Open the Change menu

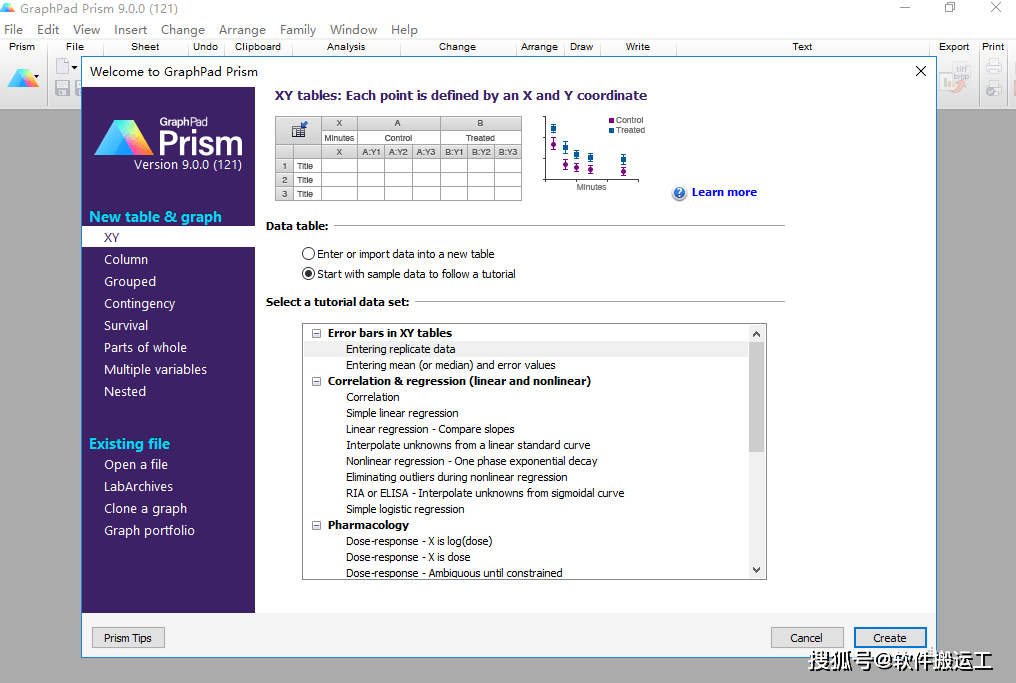point(183,30)
